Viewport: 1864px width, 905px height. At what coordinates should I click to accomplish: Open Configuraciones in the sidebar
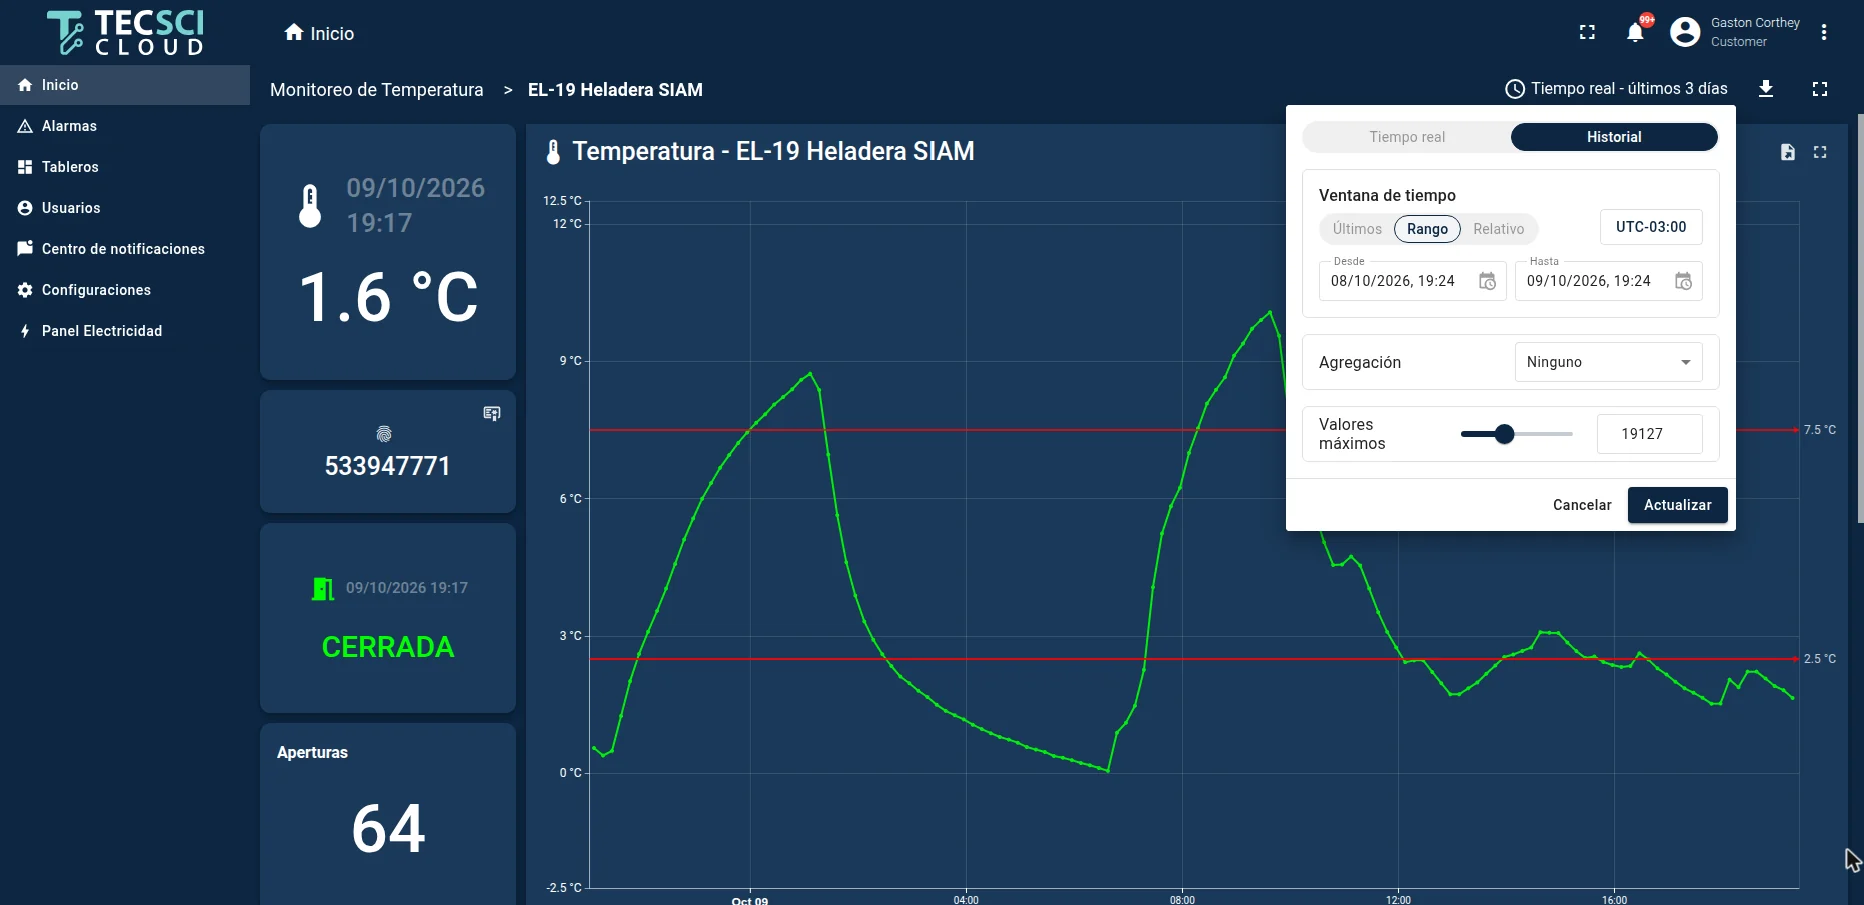coord(125,290)
